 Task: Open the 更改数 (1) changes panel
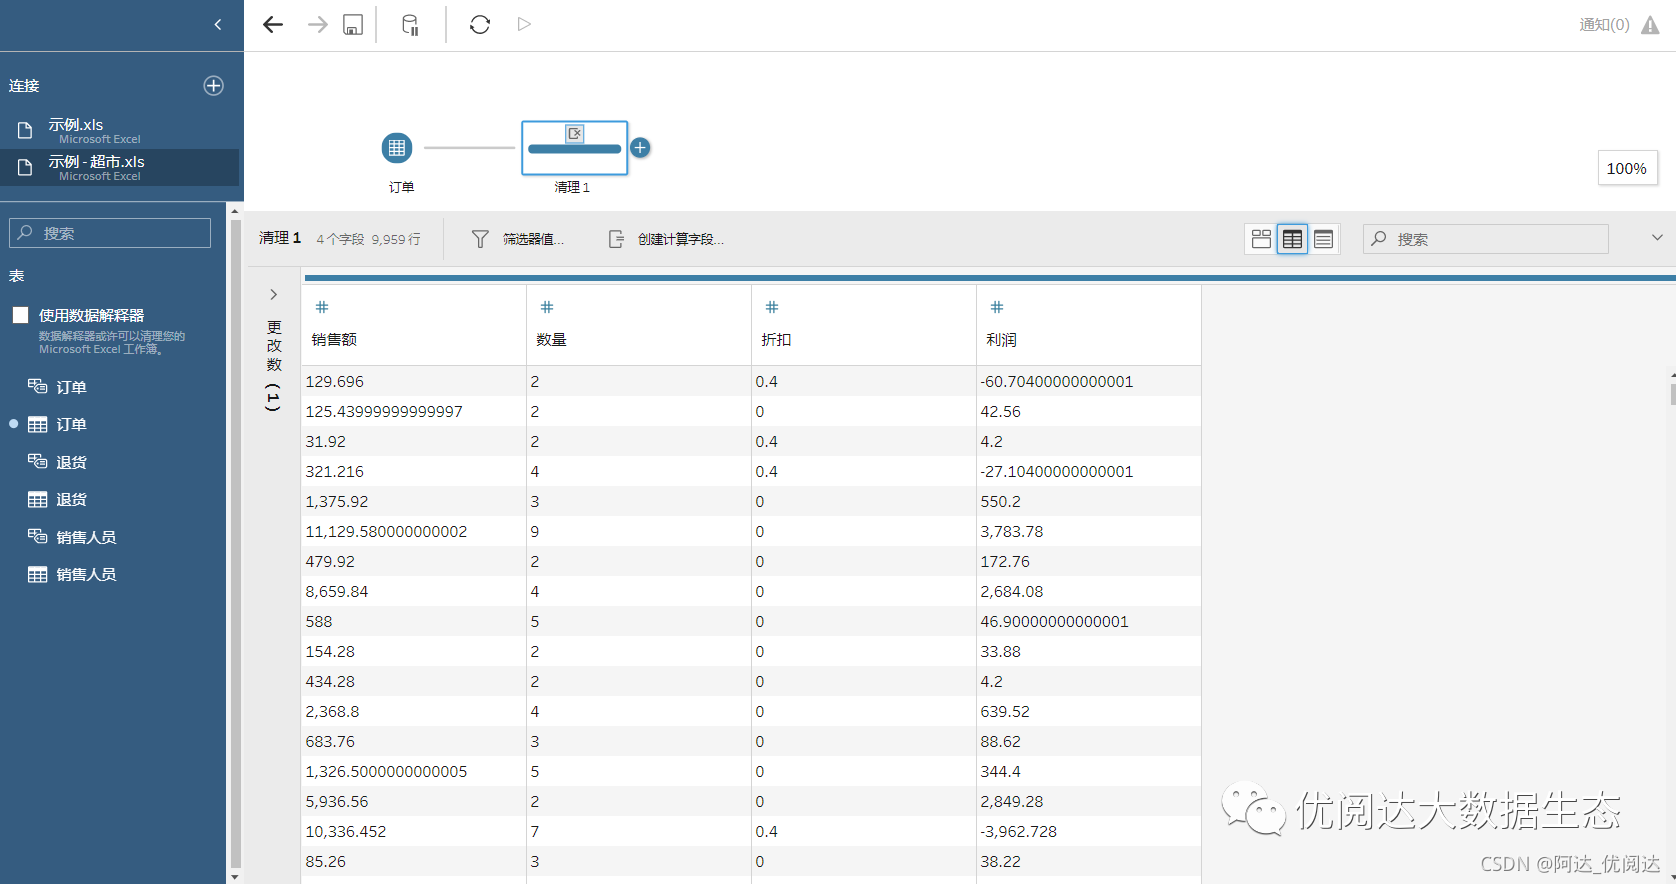coord(274,366)
